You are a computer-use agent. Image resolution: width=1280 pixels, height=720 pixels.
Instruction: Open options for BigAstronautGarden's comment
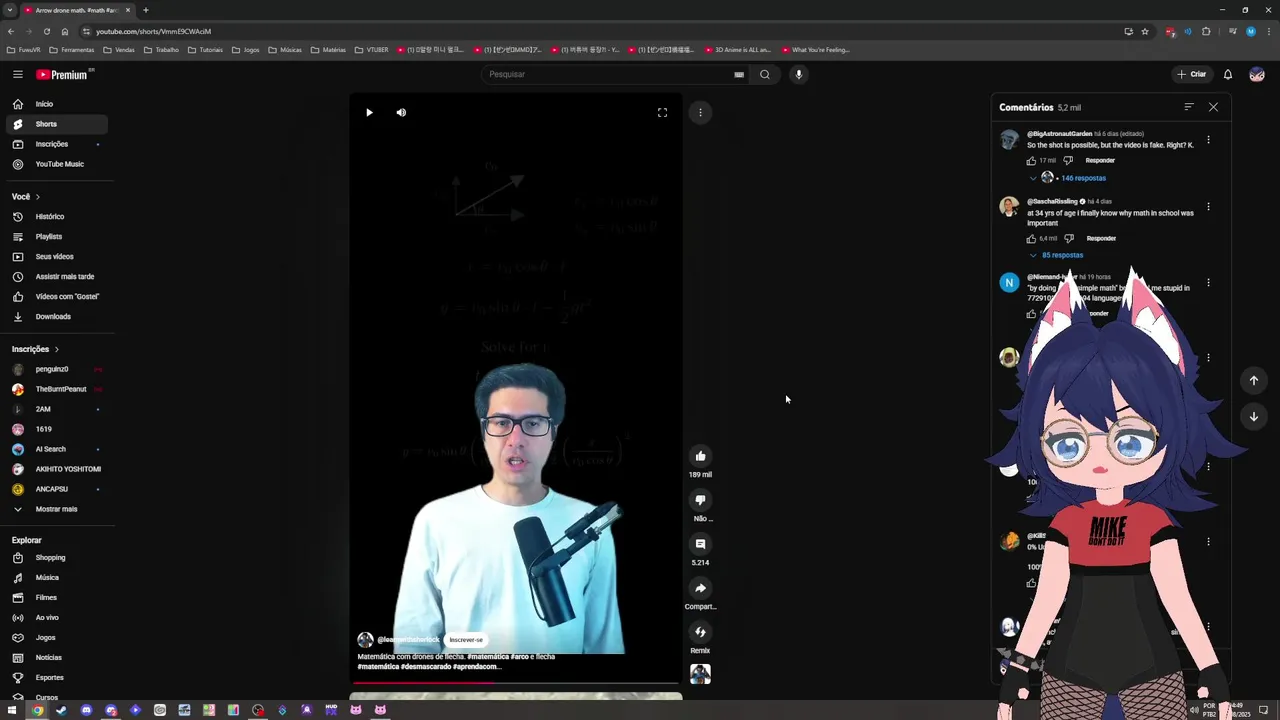tap(1208, 140)
